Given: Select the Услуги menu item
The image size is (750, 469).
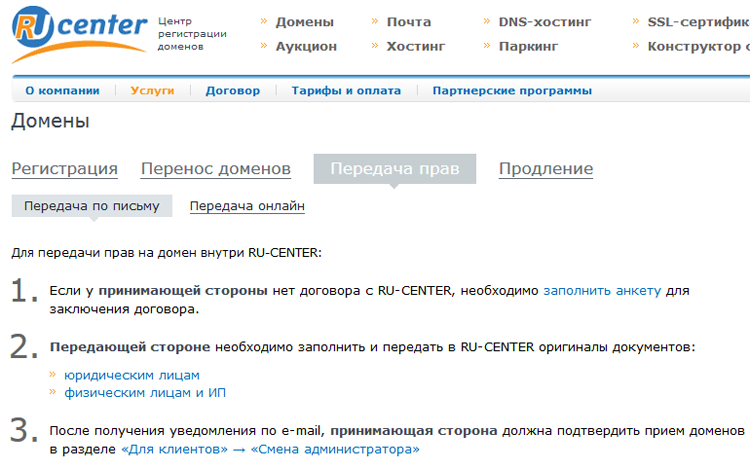Looking at the screenshot, I should point(152,90).
